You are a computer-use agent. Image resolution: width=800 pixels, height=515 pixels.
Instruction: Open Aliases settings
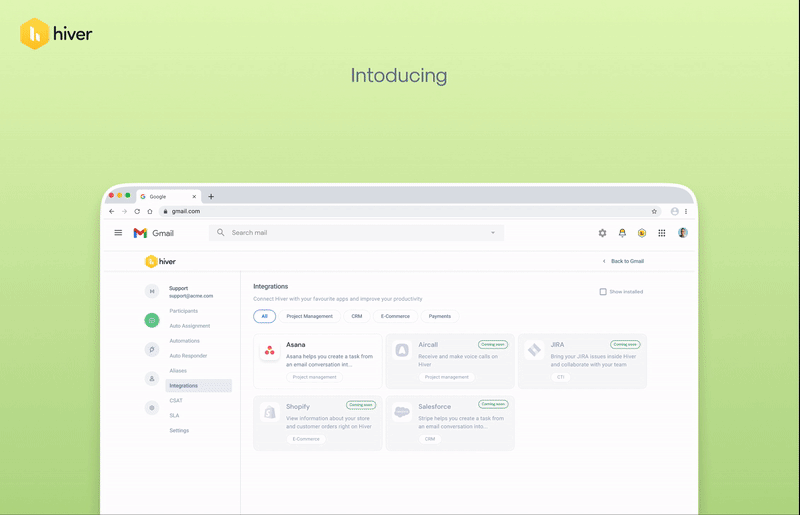(178, 371)
